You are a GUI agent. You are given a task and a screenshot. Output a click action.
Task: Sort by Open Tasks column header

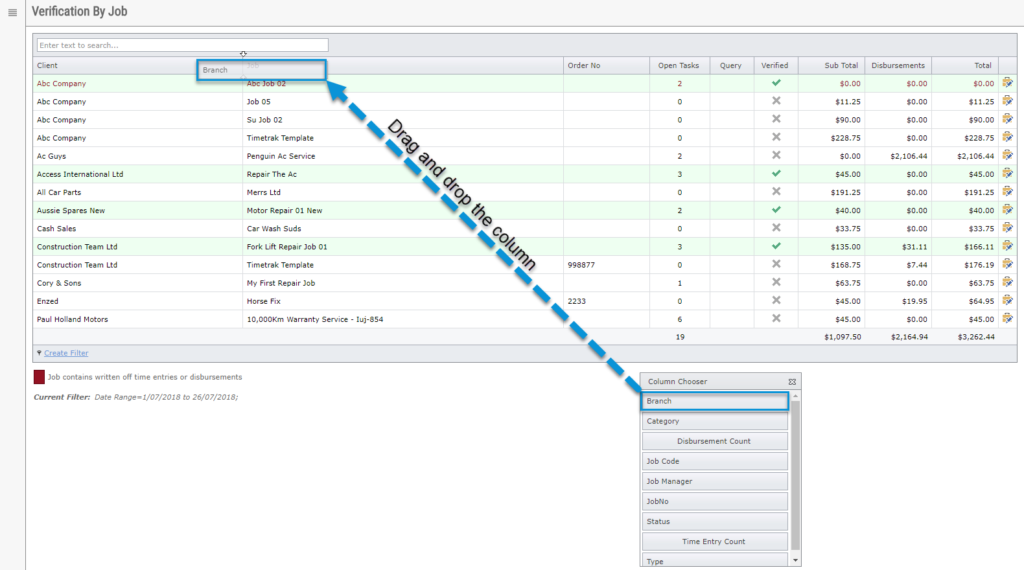click(x=679, y=65)
